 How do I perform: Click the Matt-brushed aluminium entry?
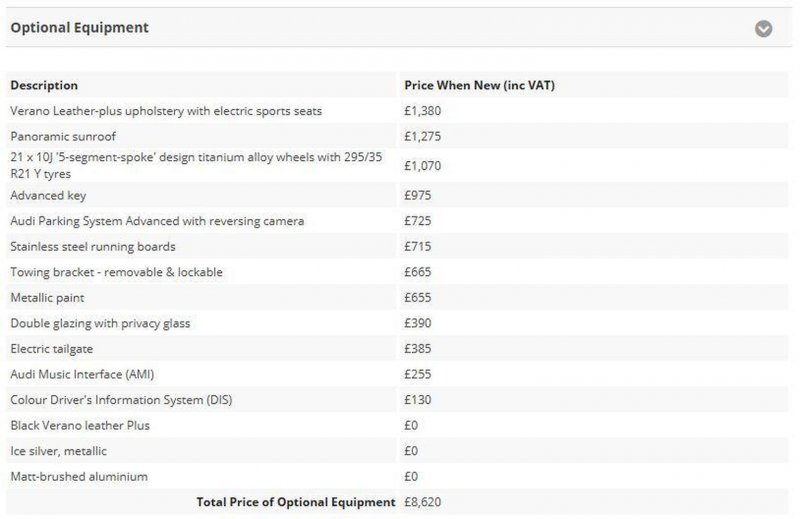(79, 476)
